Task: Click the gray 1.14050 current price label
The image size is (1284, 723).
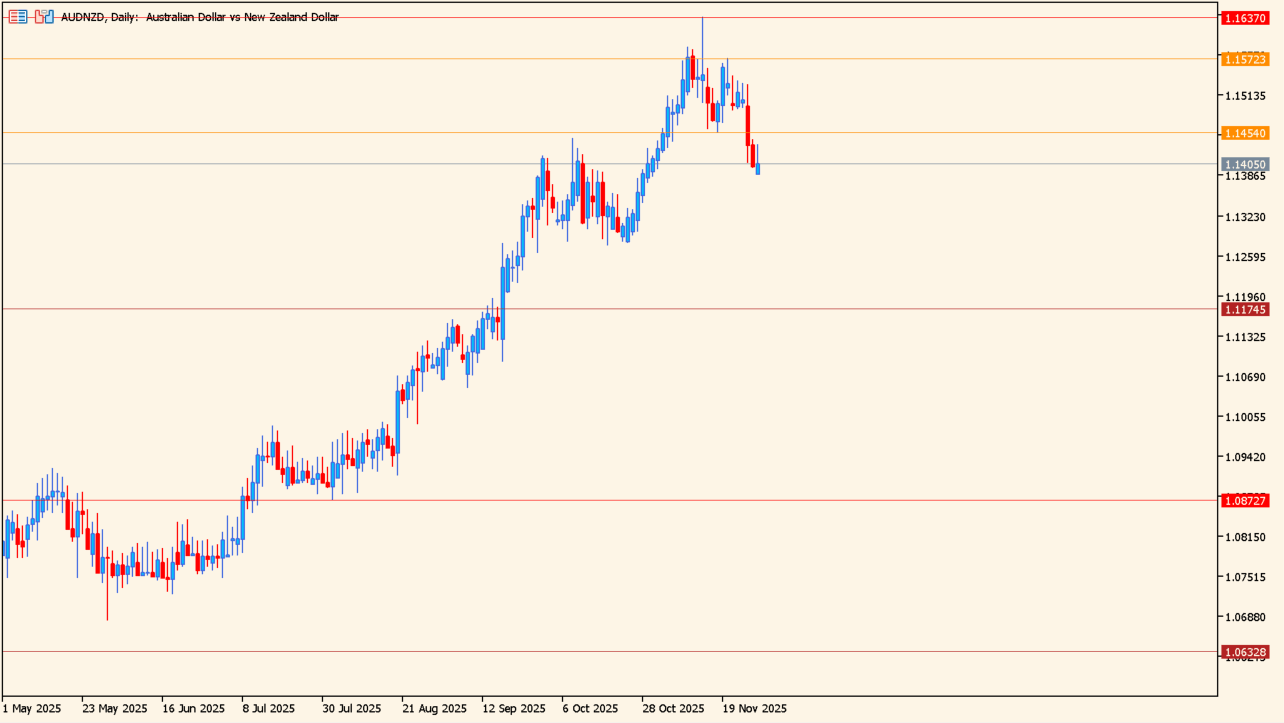Action: (x=1246, y=164)
